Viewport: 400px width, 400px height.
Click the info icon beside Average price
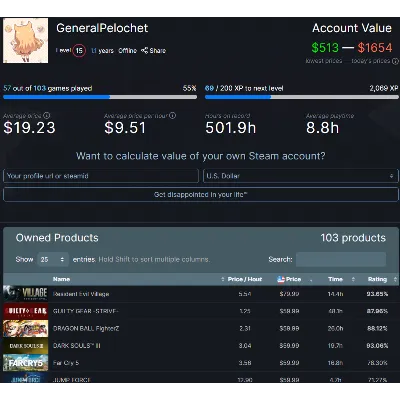pyautogui.click(x=47, y=115)
